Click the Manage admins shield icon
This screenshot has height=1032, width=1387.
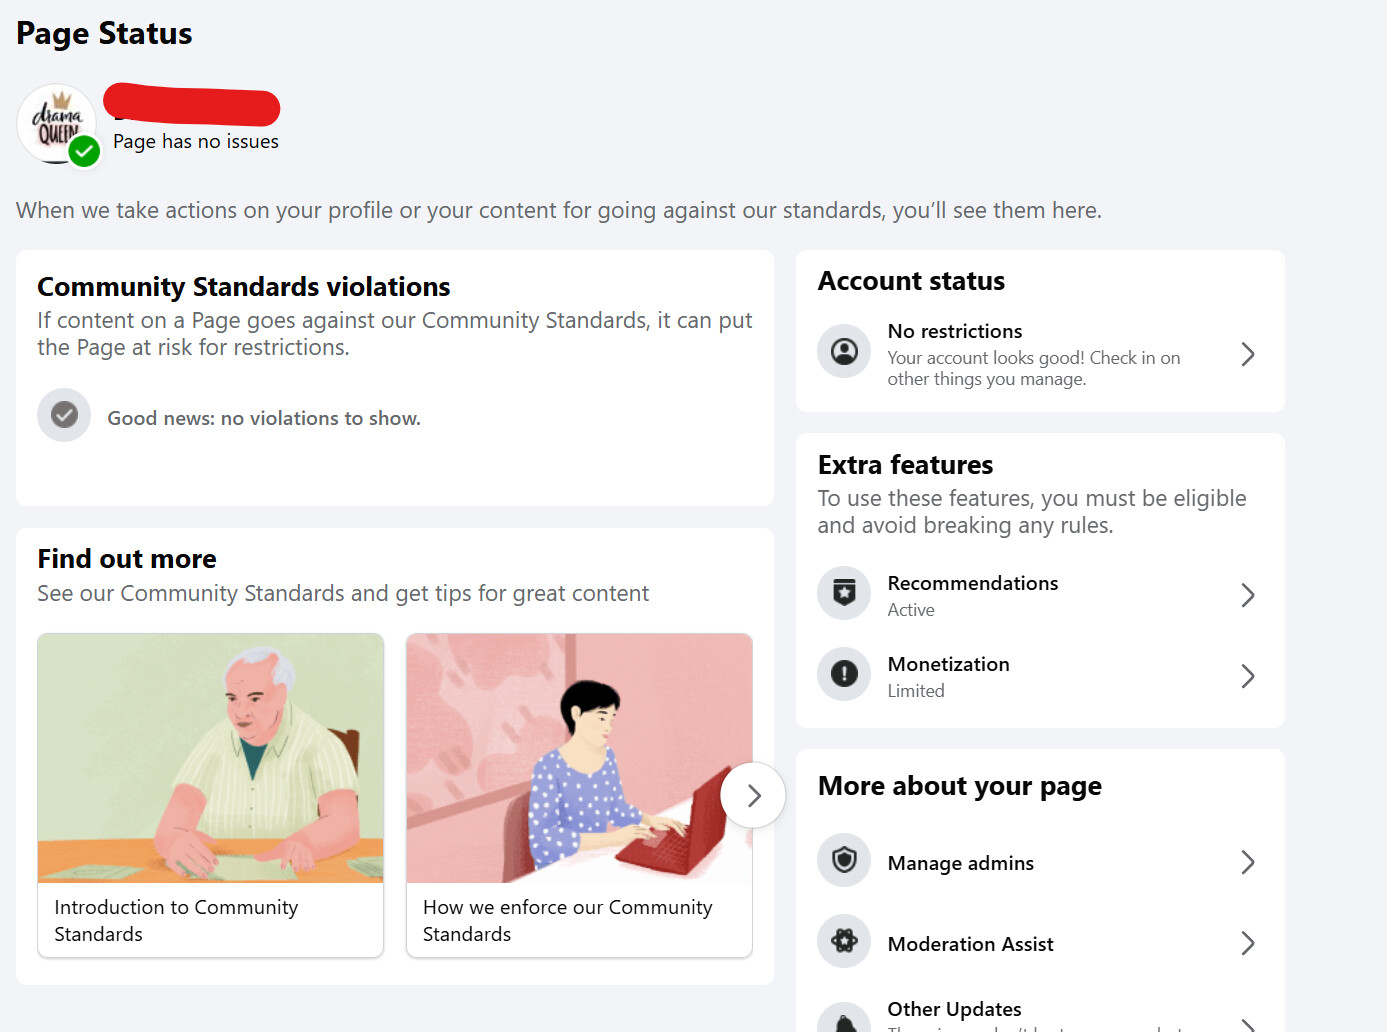[844, 860]
